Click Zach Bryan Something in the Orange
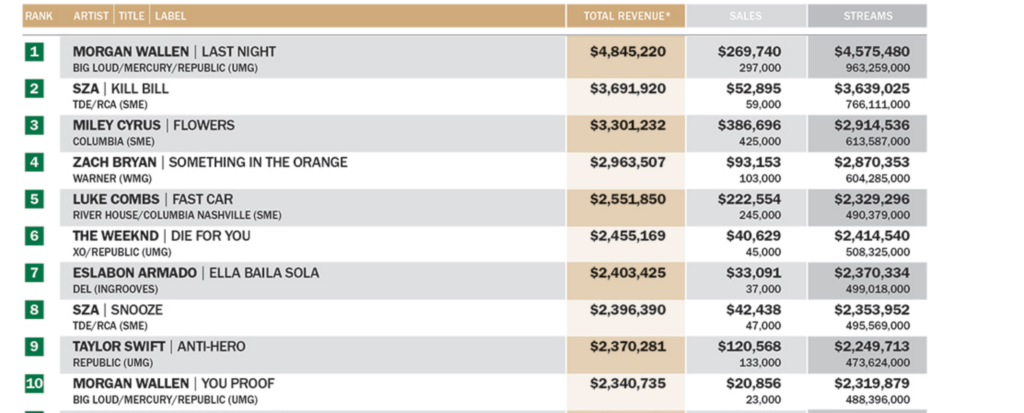The image size is (1024, 413). [209, 162]
